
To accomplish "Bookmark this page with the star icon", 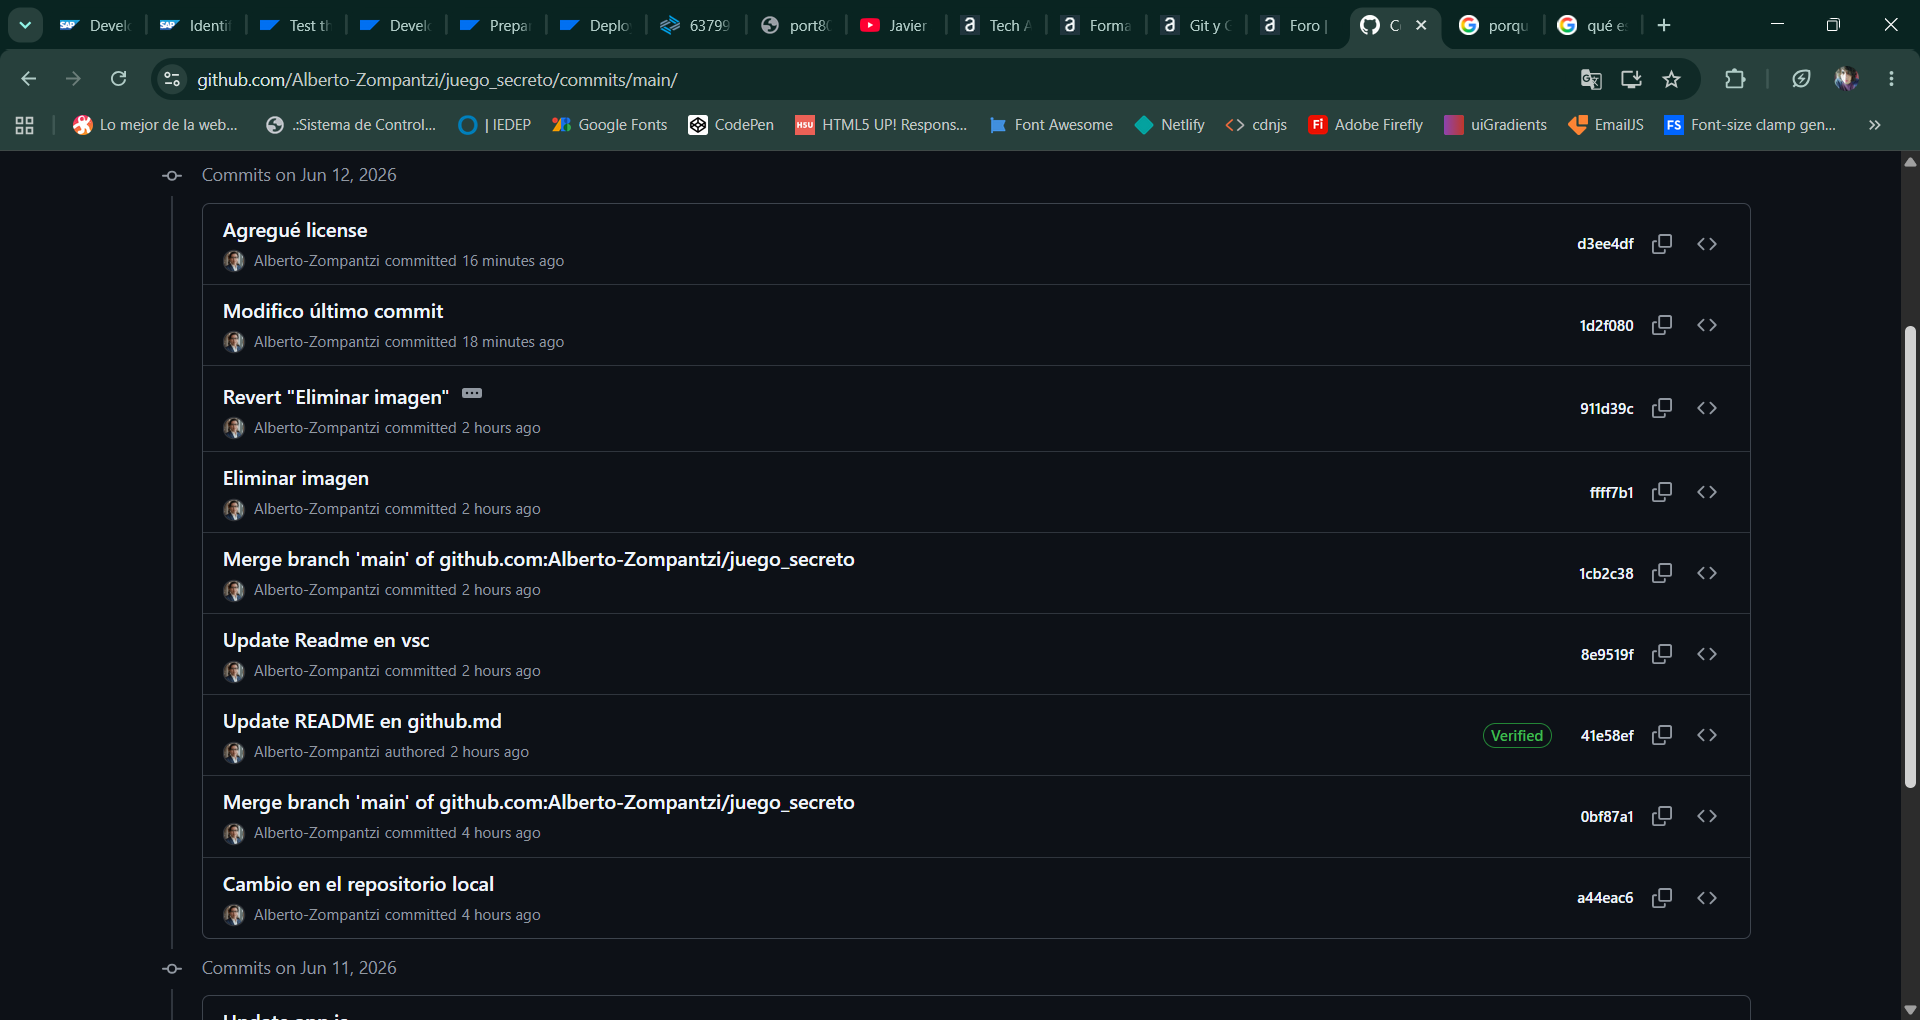I will tap(1671, 79).
